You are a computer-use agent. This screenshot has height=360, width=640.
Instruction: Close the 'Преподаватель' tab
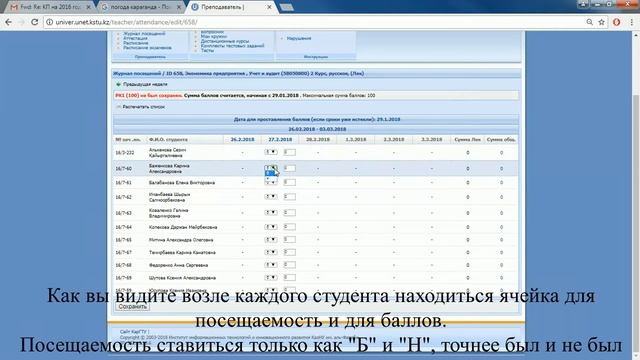pos(269,7)
